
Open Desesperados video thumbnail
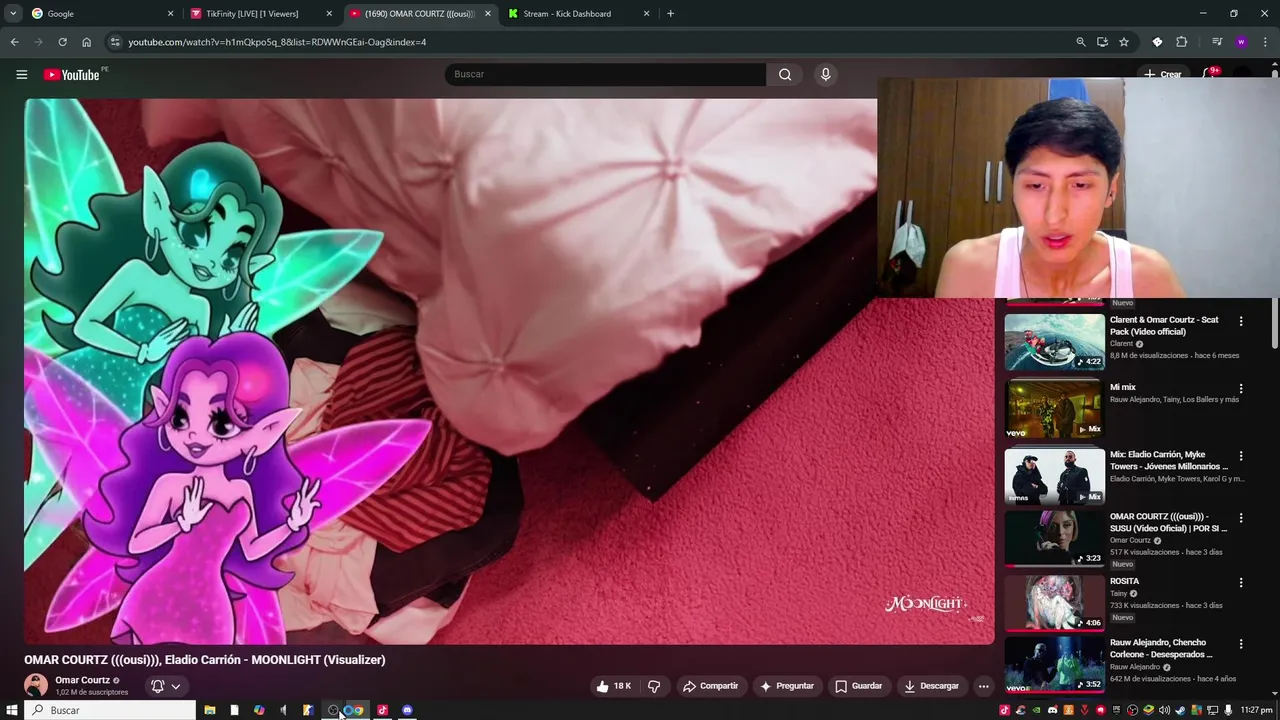click(1054, 664)
